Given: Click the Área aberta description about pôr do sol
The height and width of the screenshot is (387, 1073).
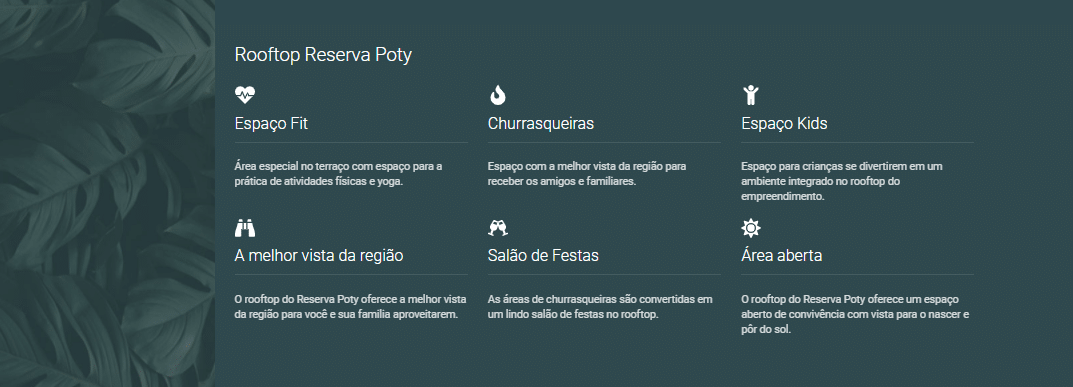Looking at the screenshot, I should pyautogui.click(x=855, y=315).
